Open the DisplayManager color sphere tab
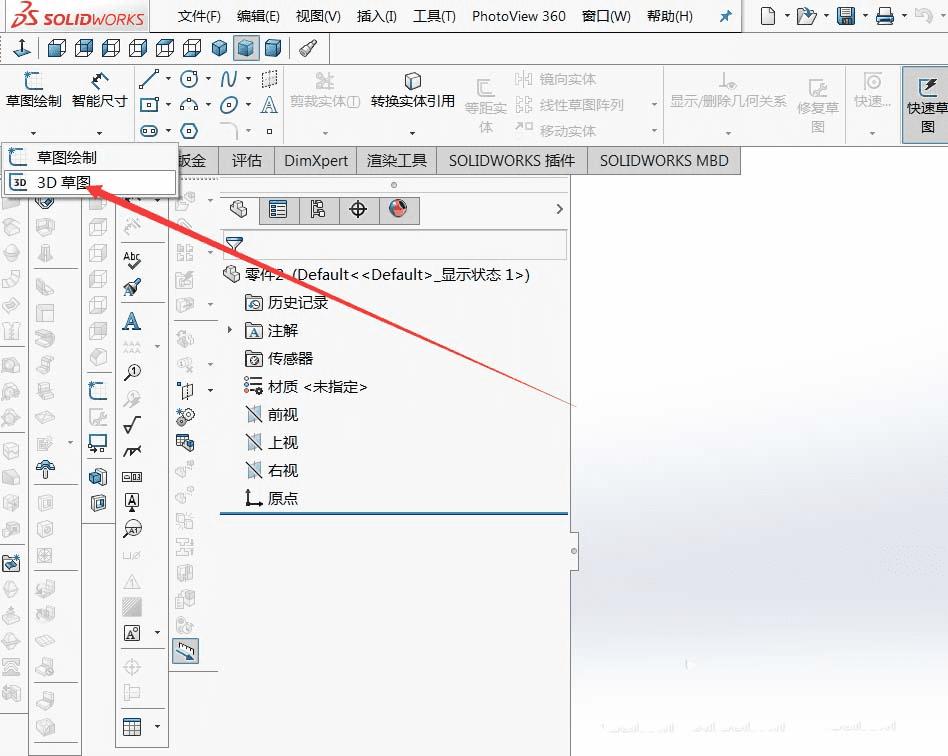Screen dimensions: 948x756 pyautogui.click(x=398, y=210)
